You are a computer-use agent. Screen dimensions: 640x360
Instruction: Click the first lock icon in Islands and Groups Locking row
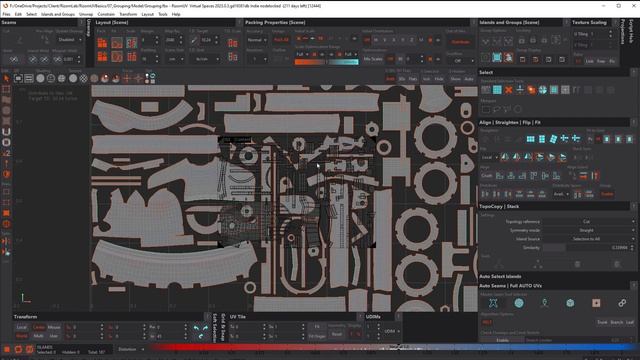click(522, 40)
